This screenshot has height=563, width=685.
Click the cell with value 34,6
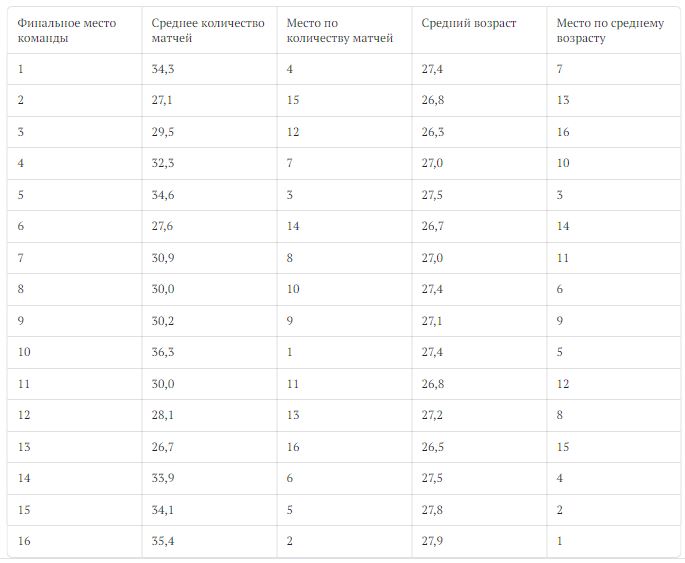(163, 195)
